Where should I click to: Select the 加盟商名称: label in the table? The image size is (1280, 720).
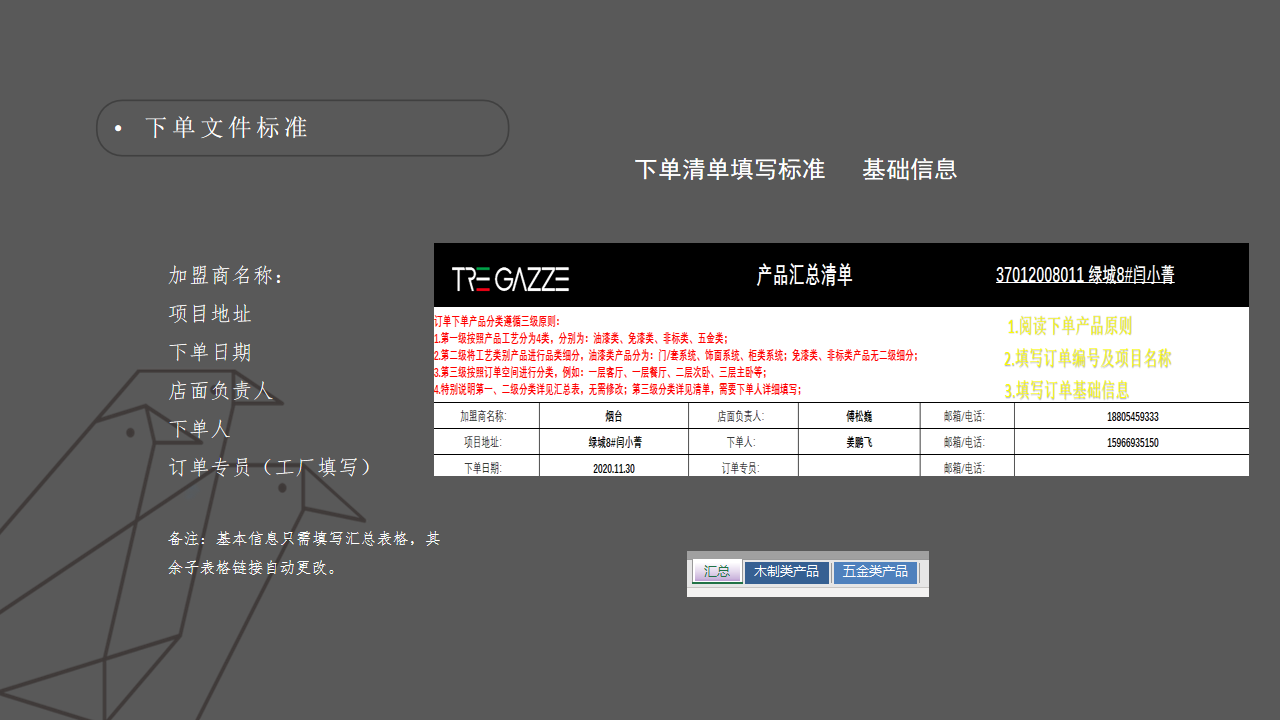487,416
